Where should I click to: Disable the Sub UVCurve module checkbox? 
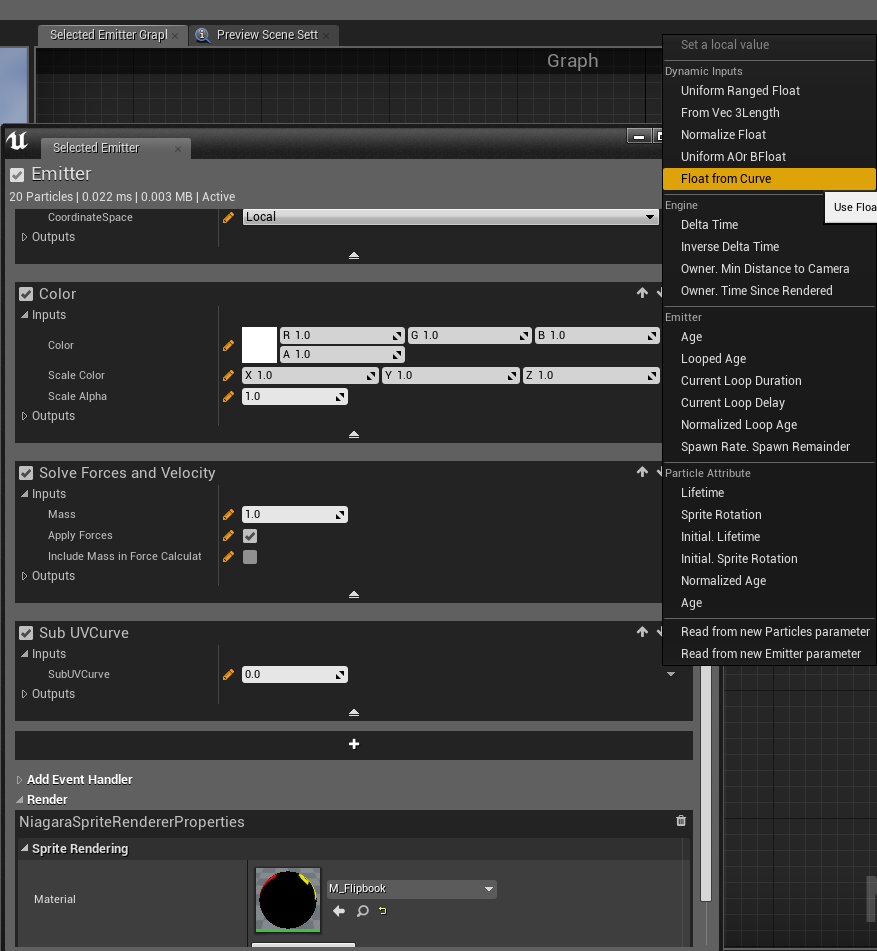26,633
